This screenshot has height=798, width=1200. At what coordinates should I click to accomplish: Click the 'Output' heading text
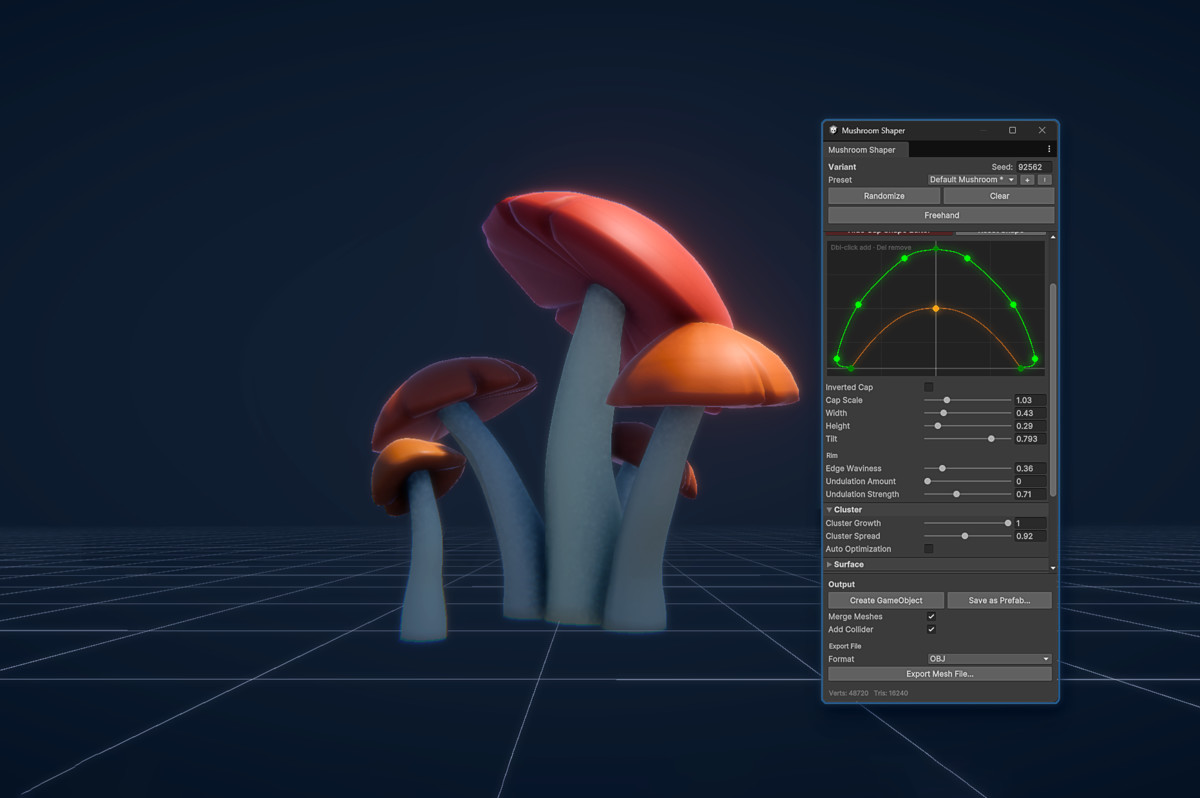(x=841, y=584)
